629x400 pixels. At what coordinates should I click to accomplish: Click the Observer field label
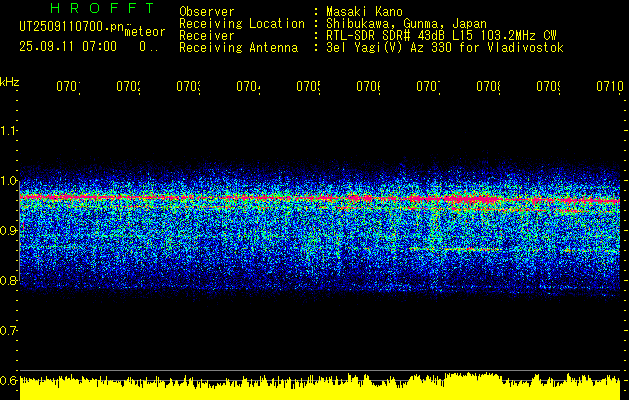point(207,12)
